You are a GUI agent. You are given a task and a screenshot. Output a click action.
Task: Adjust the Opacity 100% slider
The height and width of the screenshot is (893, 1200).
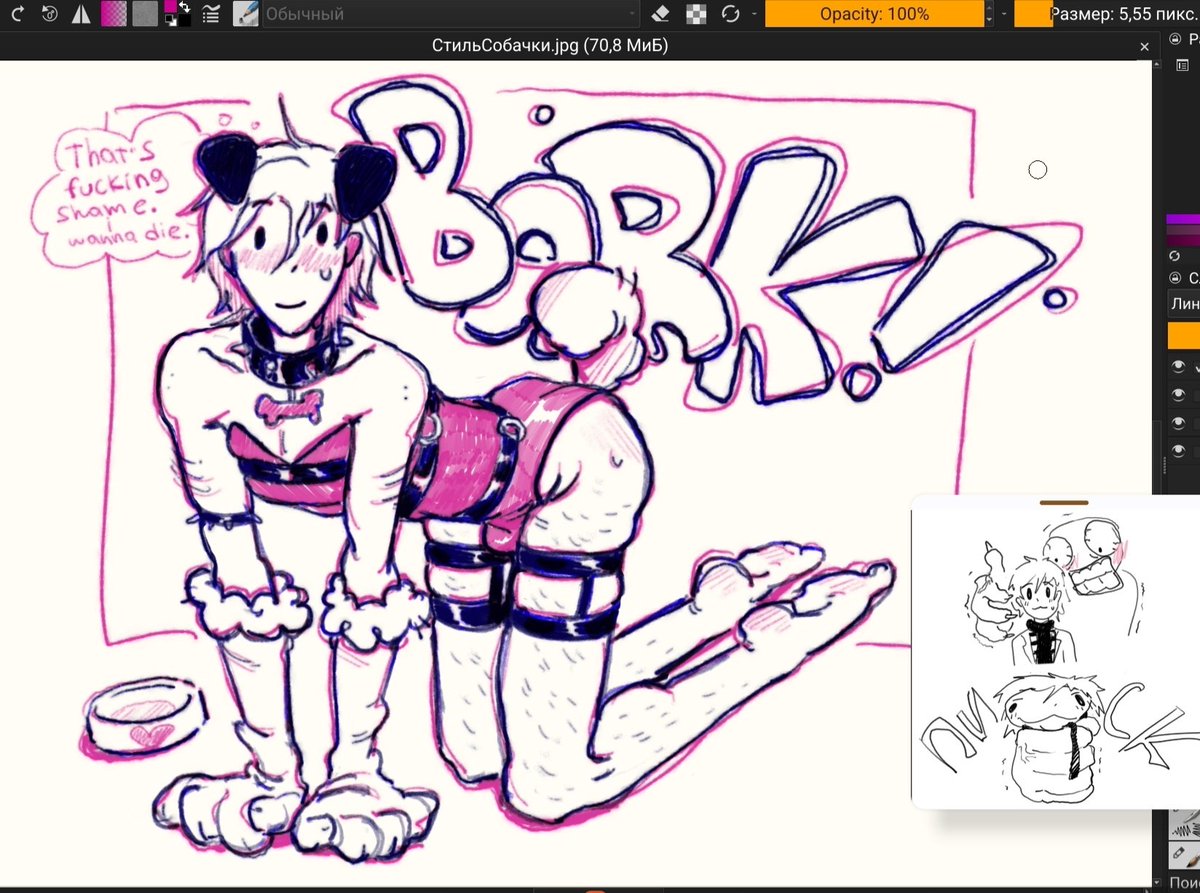pos(874,14)
